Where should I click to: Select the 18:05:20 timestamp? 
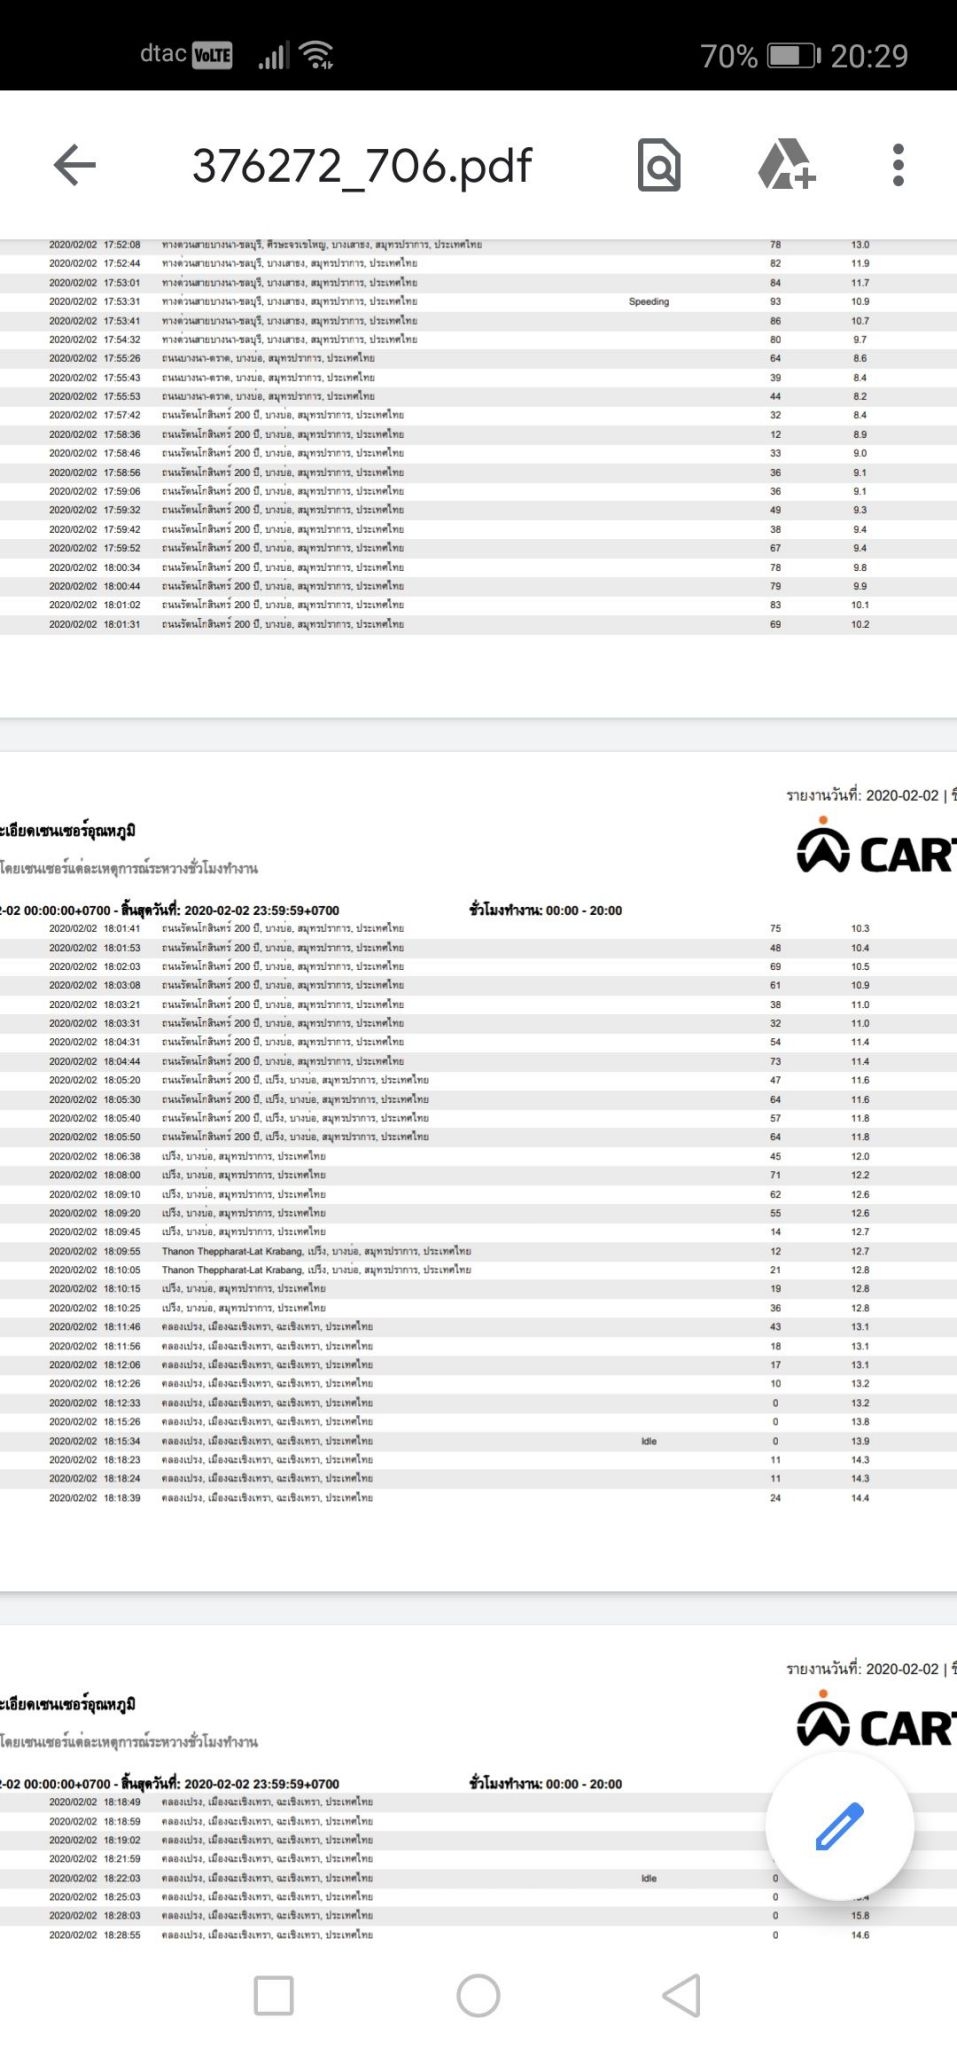pyautogui.click(x=122, y=1080)
